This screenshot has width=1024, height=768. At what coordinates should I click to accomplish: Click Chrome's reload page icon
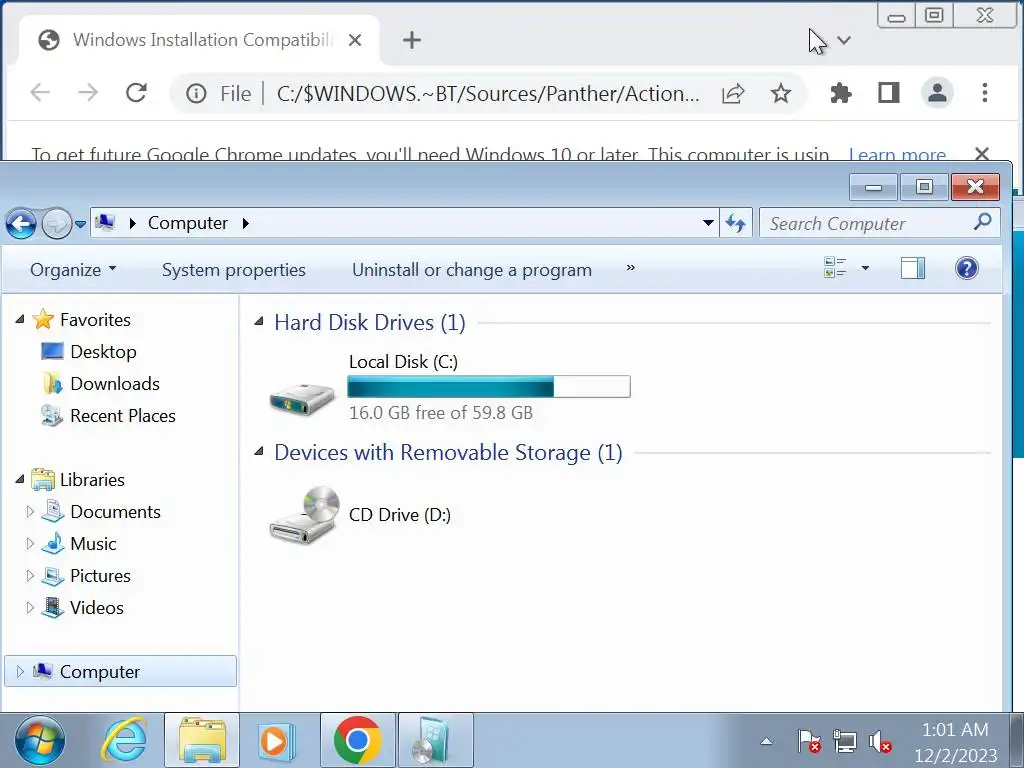(x=136, y=93)
